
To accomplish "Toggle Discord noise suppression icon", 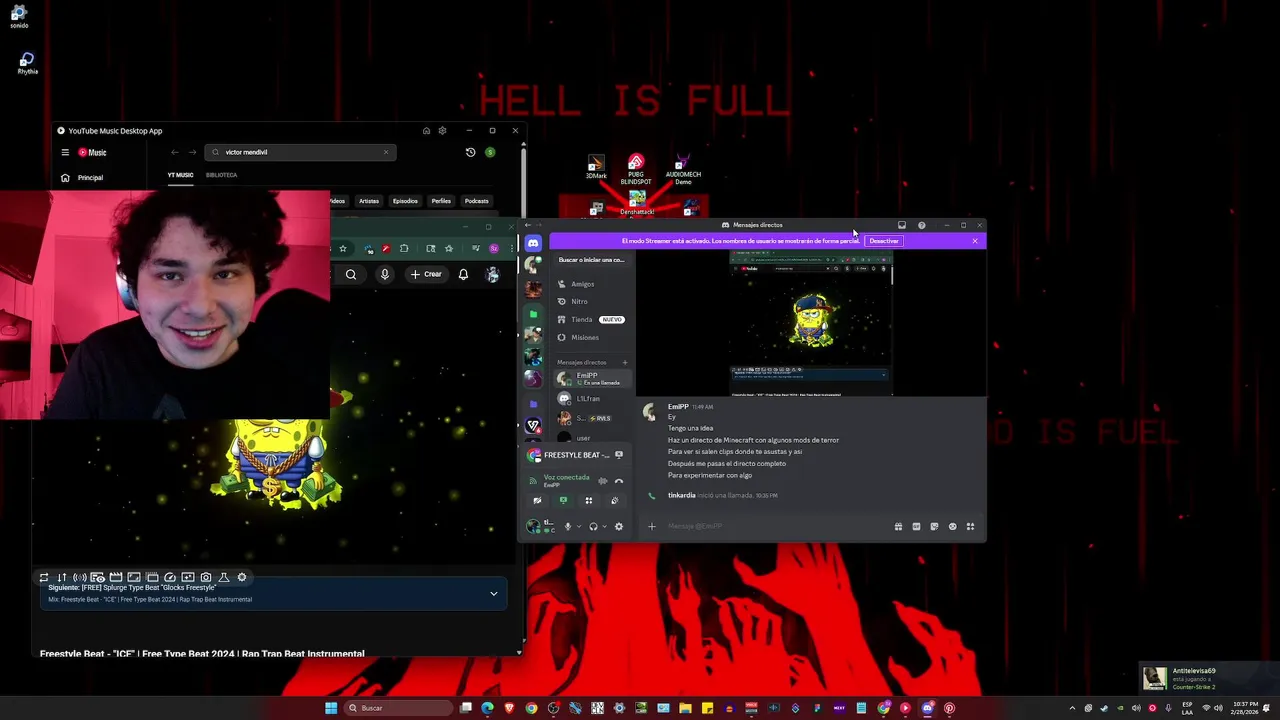I will point(603,481).
